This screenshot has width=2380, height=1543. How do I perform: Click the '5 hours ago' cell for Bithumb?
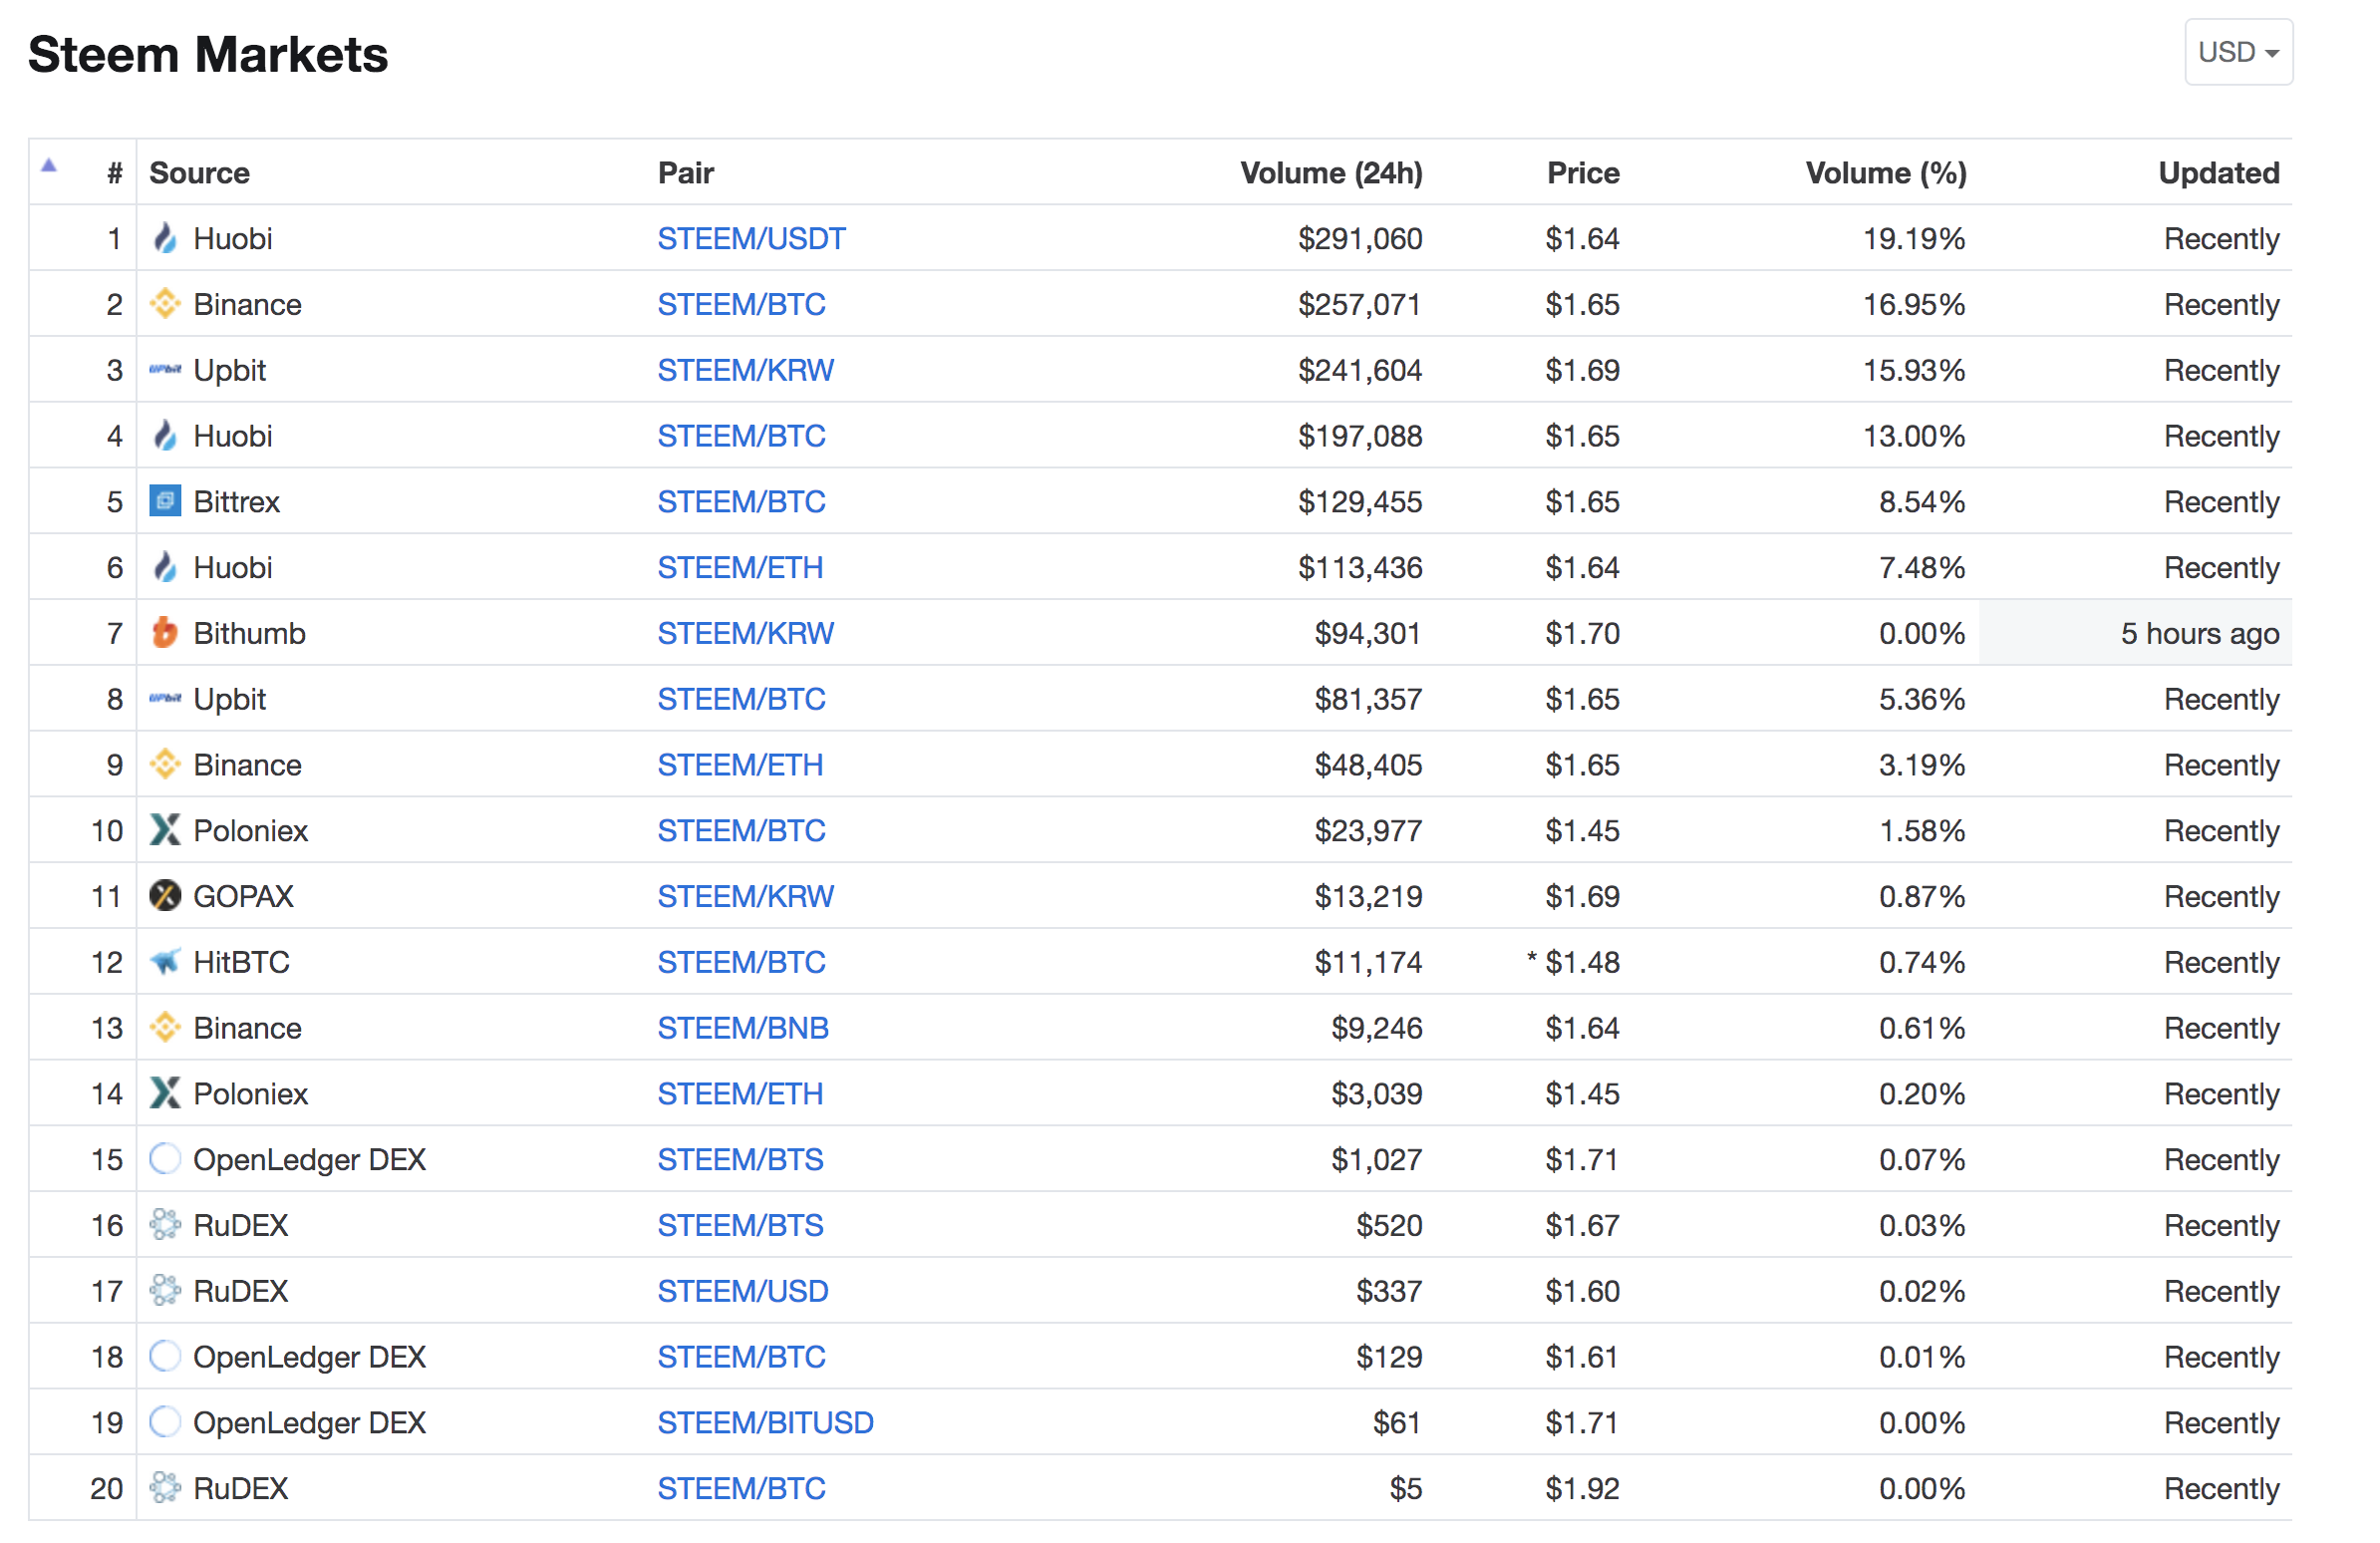[2200, 633]
